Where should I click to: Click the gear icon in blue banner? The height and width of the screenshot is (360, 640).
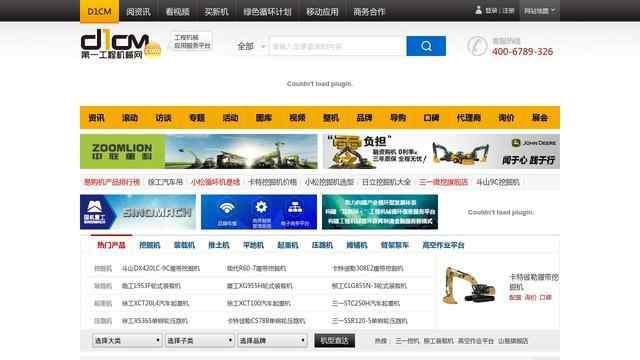coord(261,207)
